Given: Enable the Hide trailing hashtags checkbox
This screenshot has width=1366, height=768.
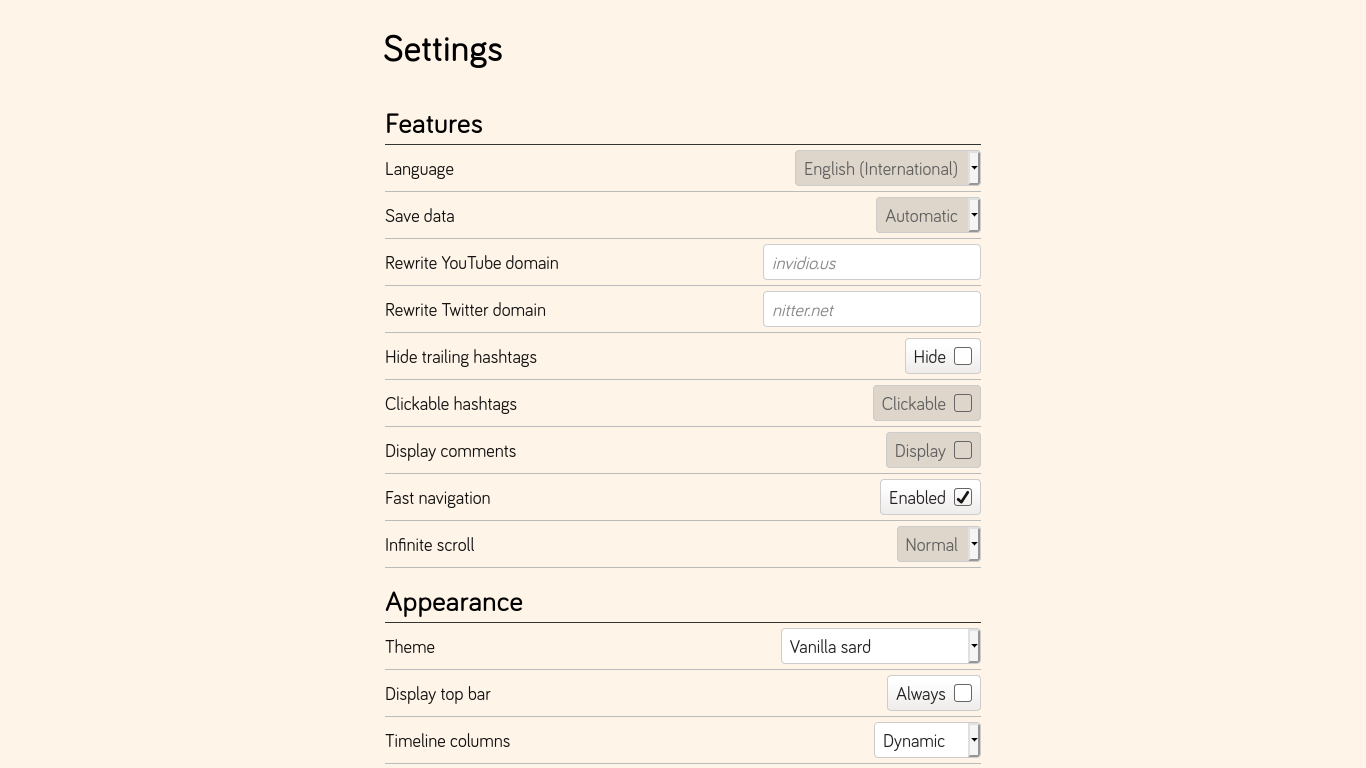Looking at the screenshot, I should point(963,356).
